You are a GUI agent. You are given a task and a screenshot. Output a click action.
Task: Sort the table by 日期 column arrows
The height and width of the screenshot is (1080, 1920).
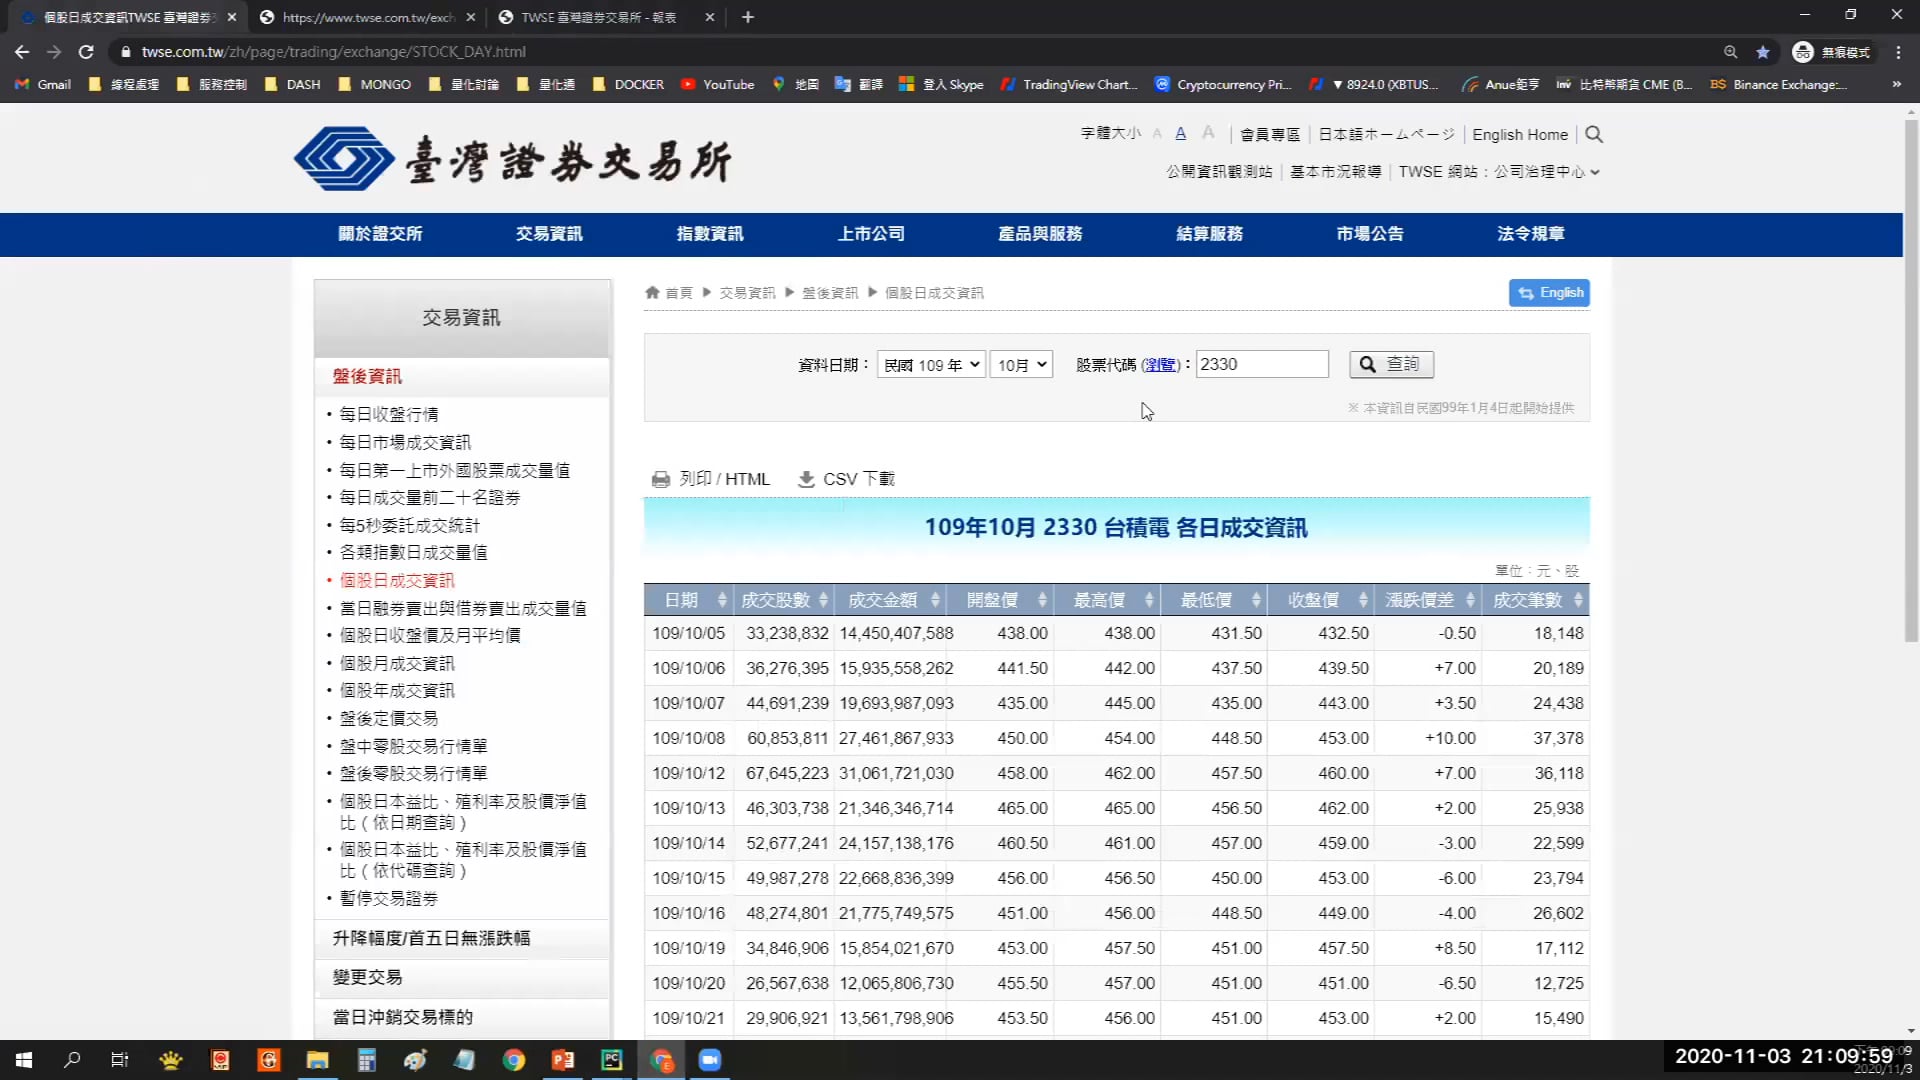(x=720, y=599)
